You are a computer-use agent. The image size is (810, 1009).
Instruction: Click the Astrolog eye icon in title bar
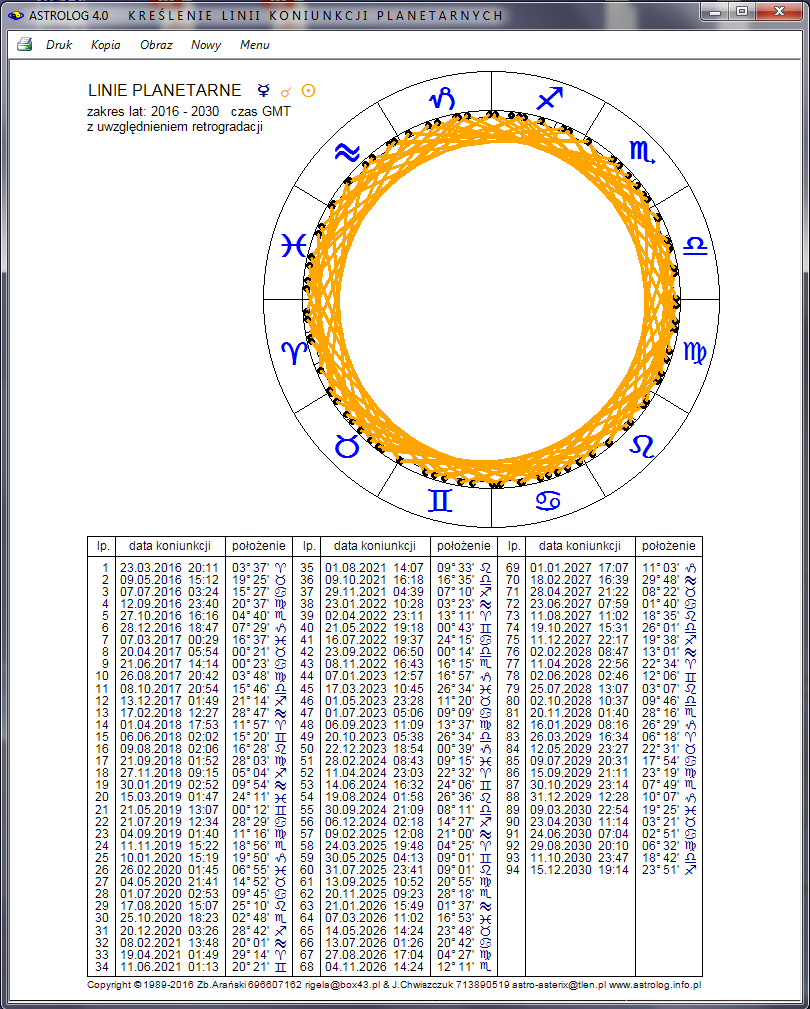coord(16,15)
